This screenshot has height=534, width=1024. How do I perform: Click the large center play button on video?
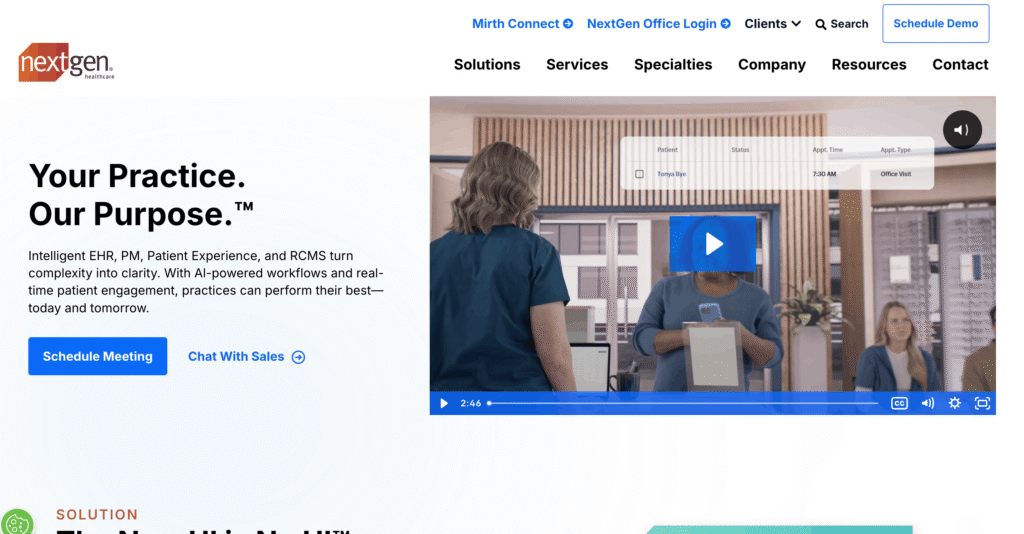coord(712,243)
